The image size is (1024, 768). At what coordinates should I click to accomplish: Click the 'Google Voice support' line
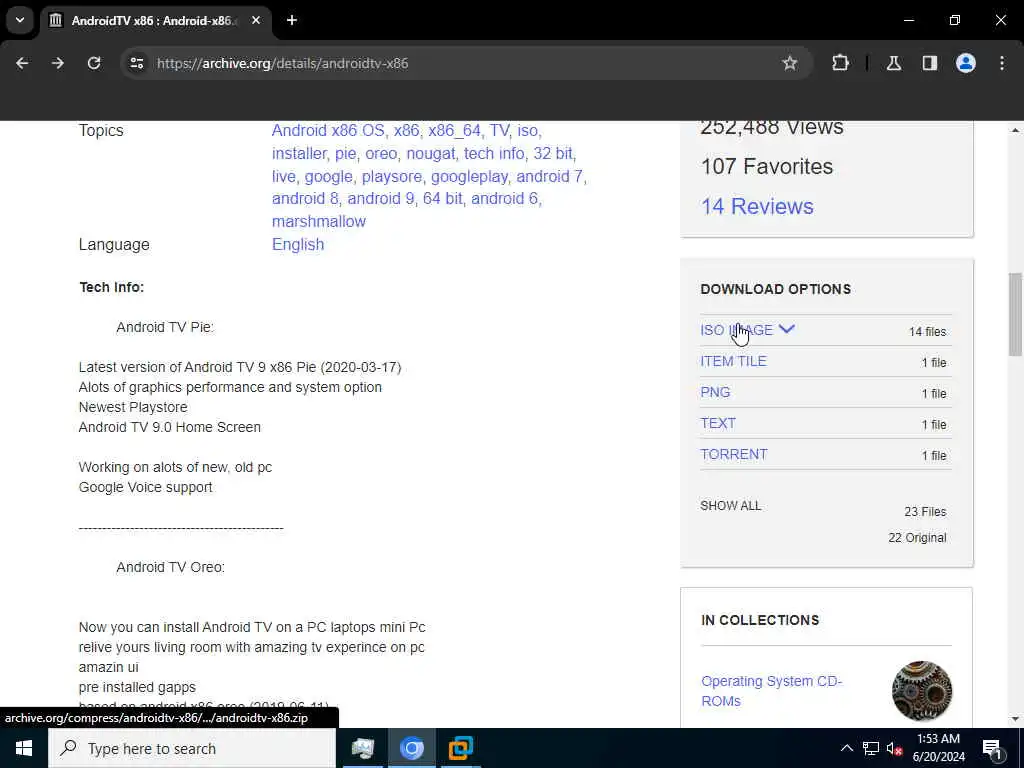(145, 487)
